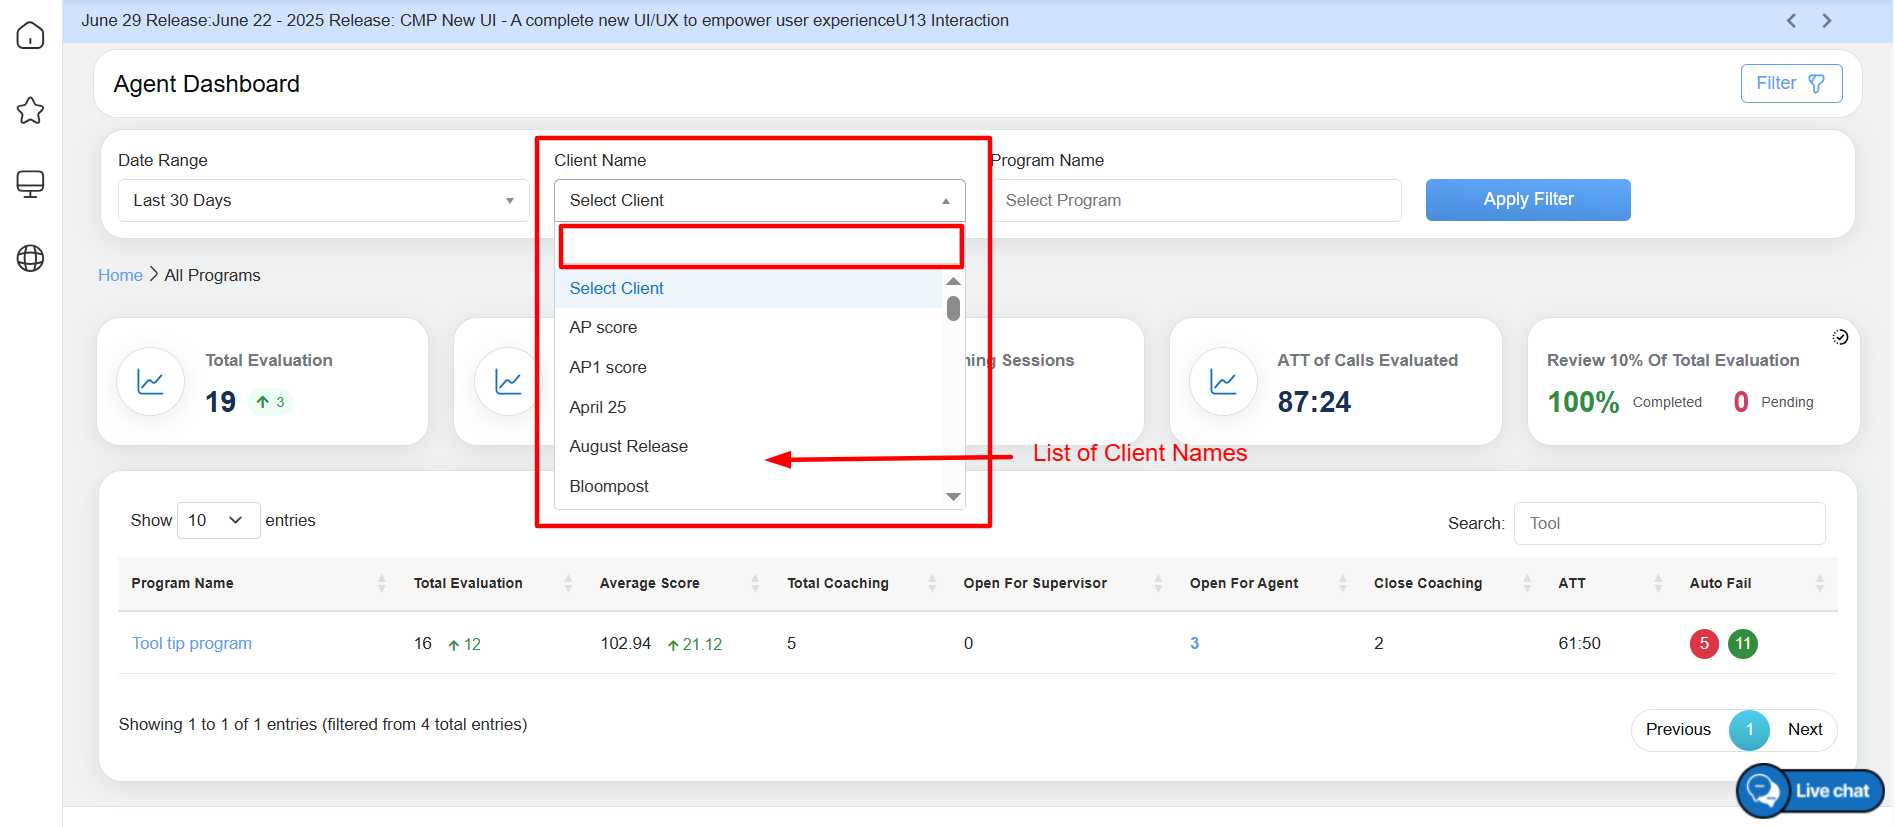Viewport: 1895px width, 827px height.
Task: Collapse the Select Client dropdown
Action: tap(759, 201)
